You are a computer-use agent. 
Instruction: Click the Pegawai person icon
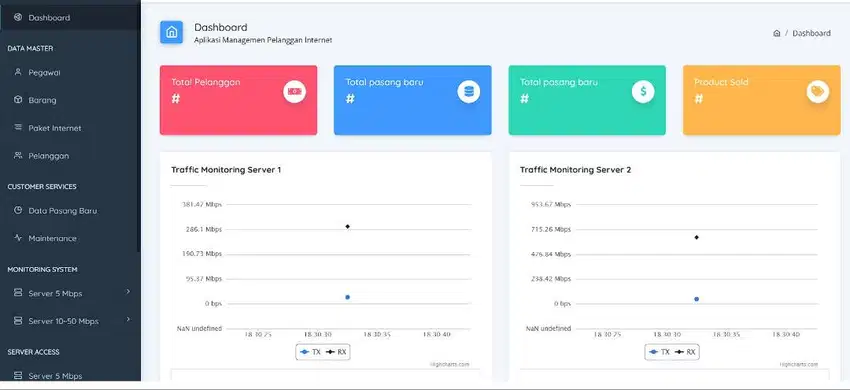pos(17,72)
